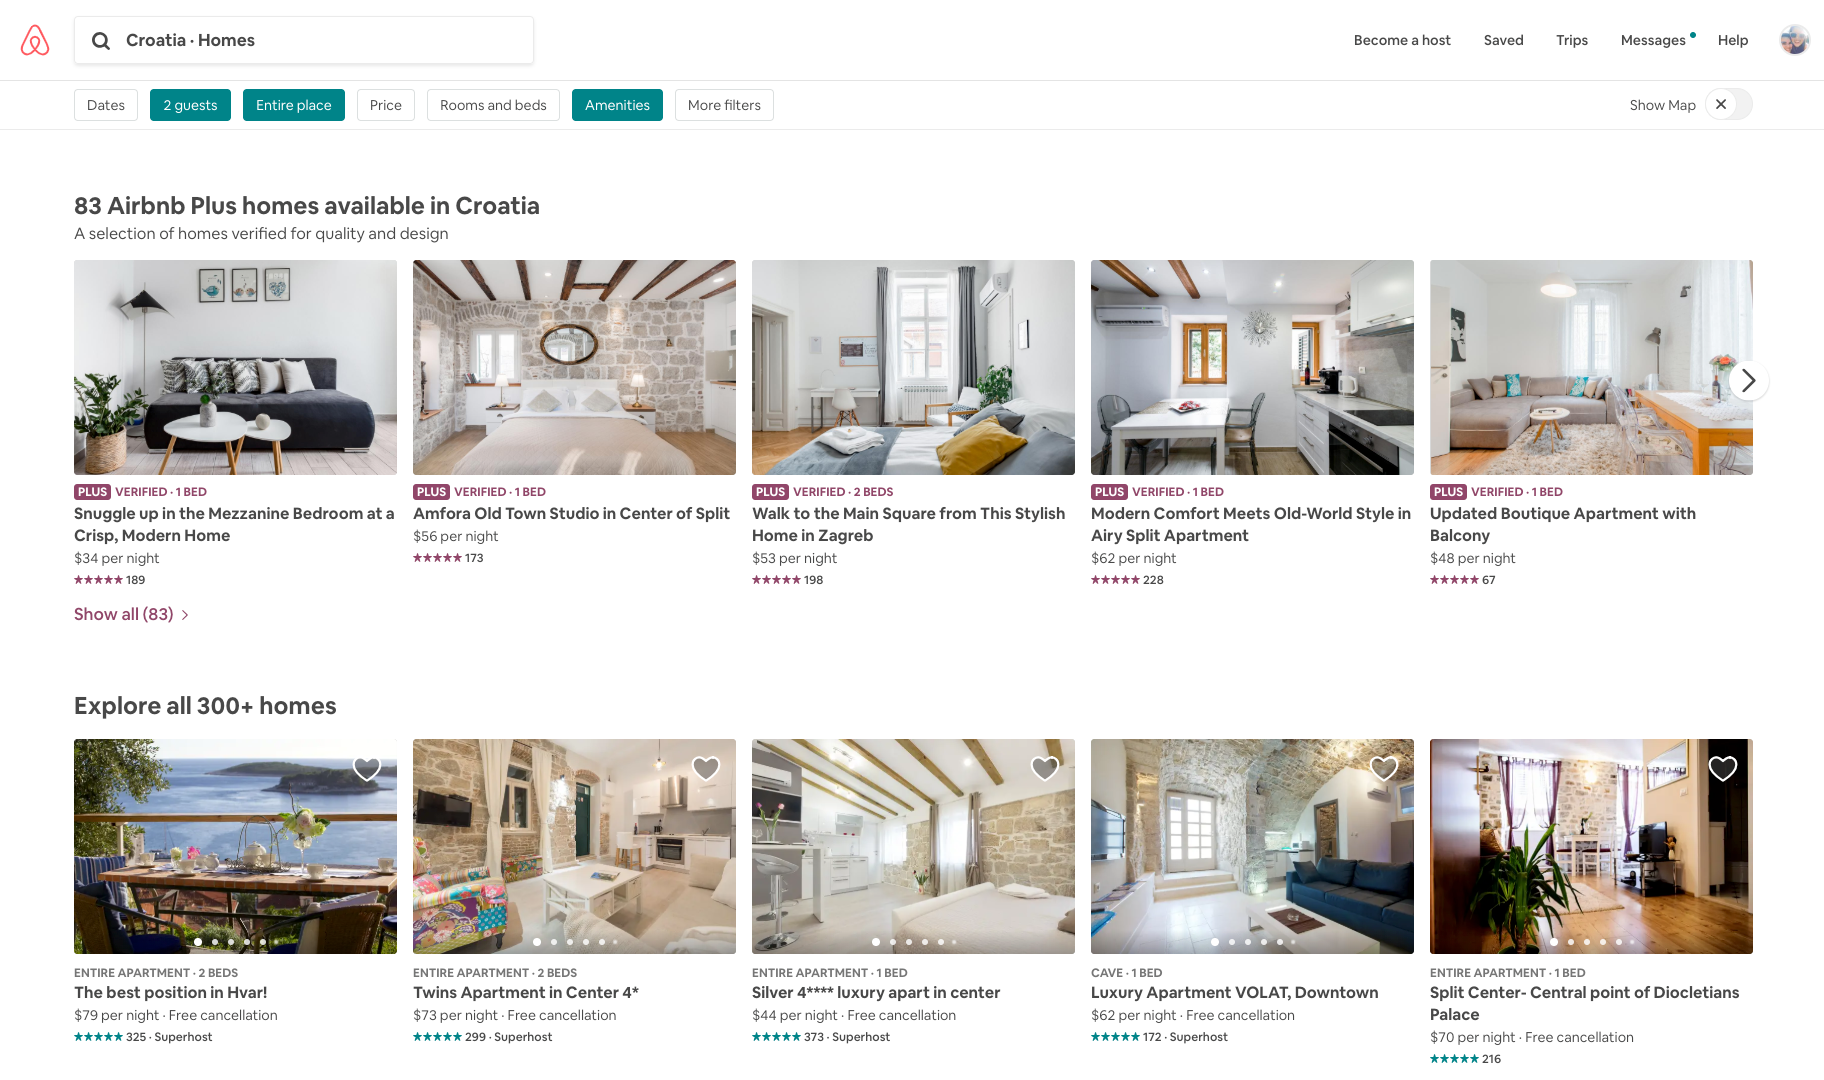Click Become a host link
The height and width of the screenshot is (1080, 1824).
click(x=1402, y=40)
